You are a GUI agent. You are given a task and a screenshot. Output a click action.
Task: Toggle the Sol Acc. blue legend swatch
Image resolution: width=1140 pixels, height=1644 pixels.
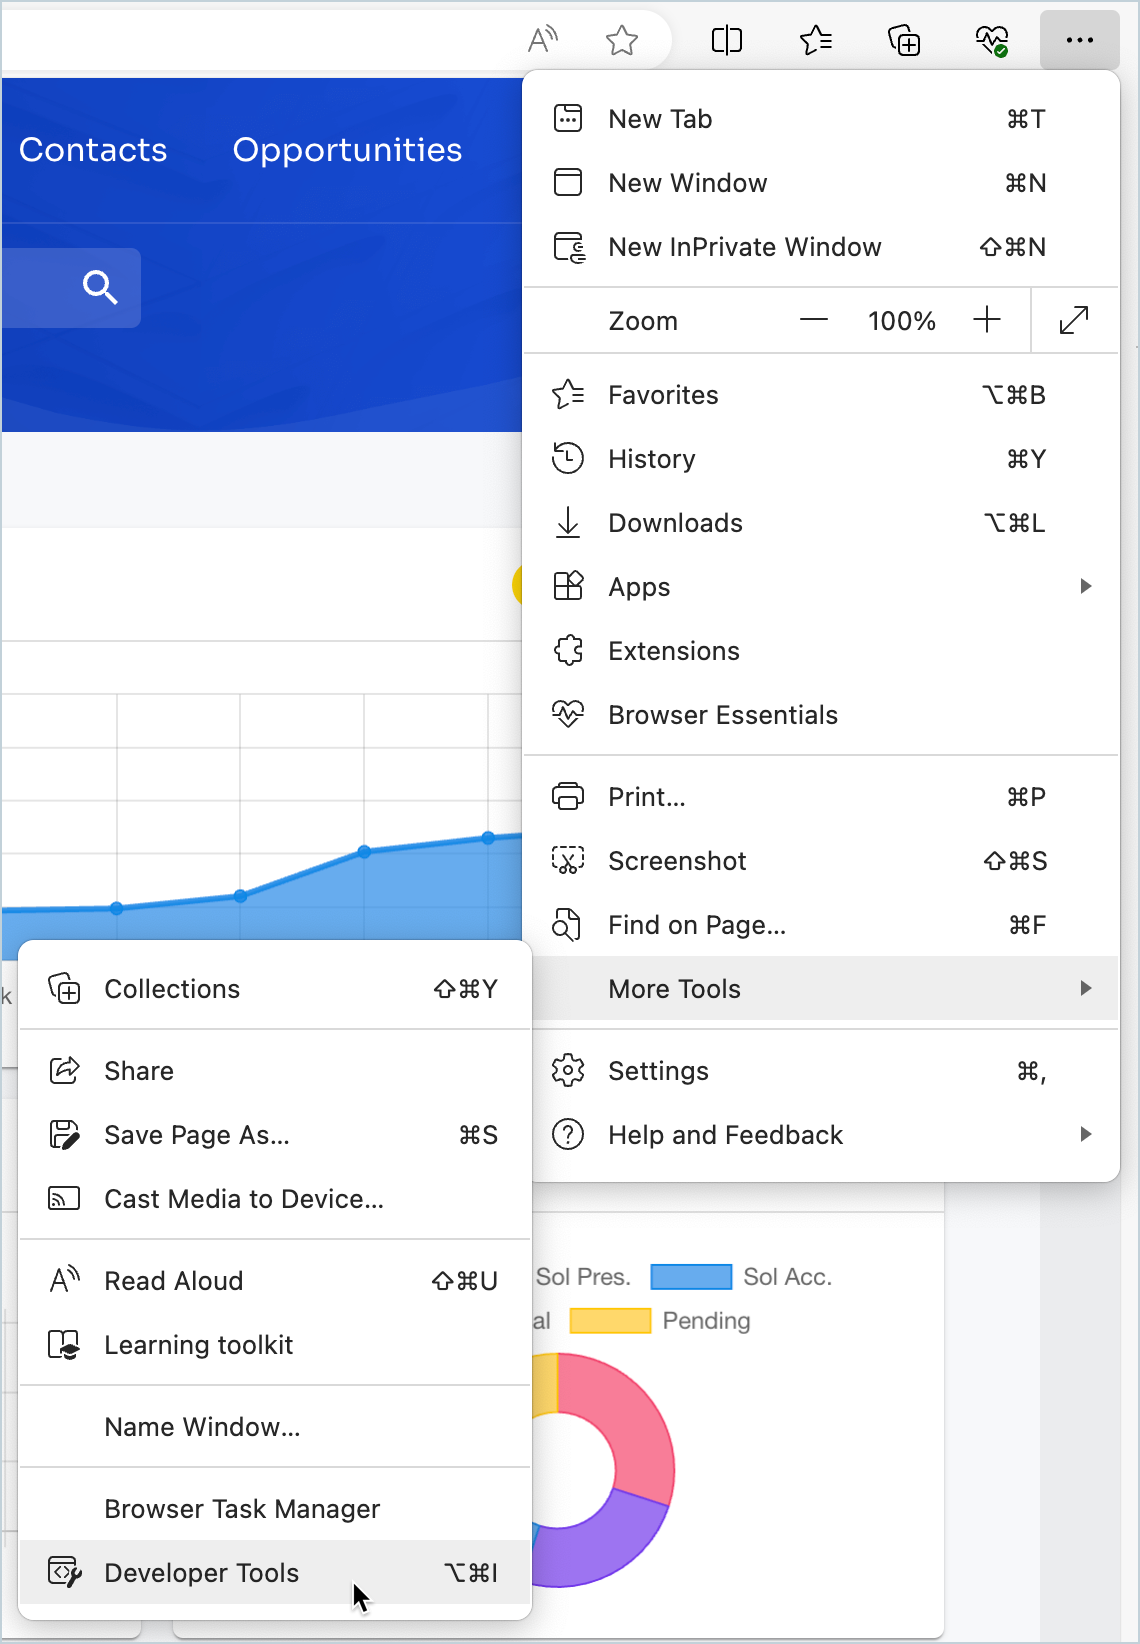(691, 1277)
